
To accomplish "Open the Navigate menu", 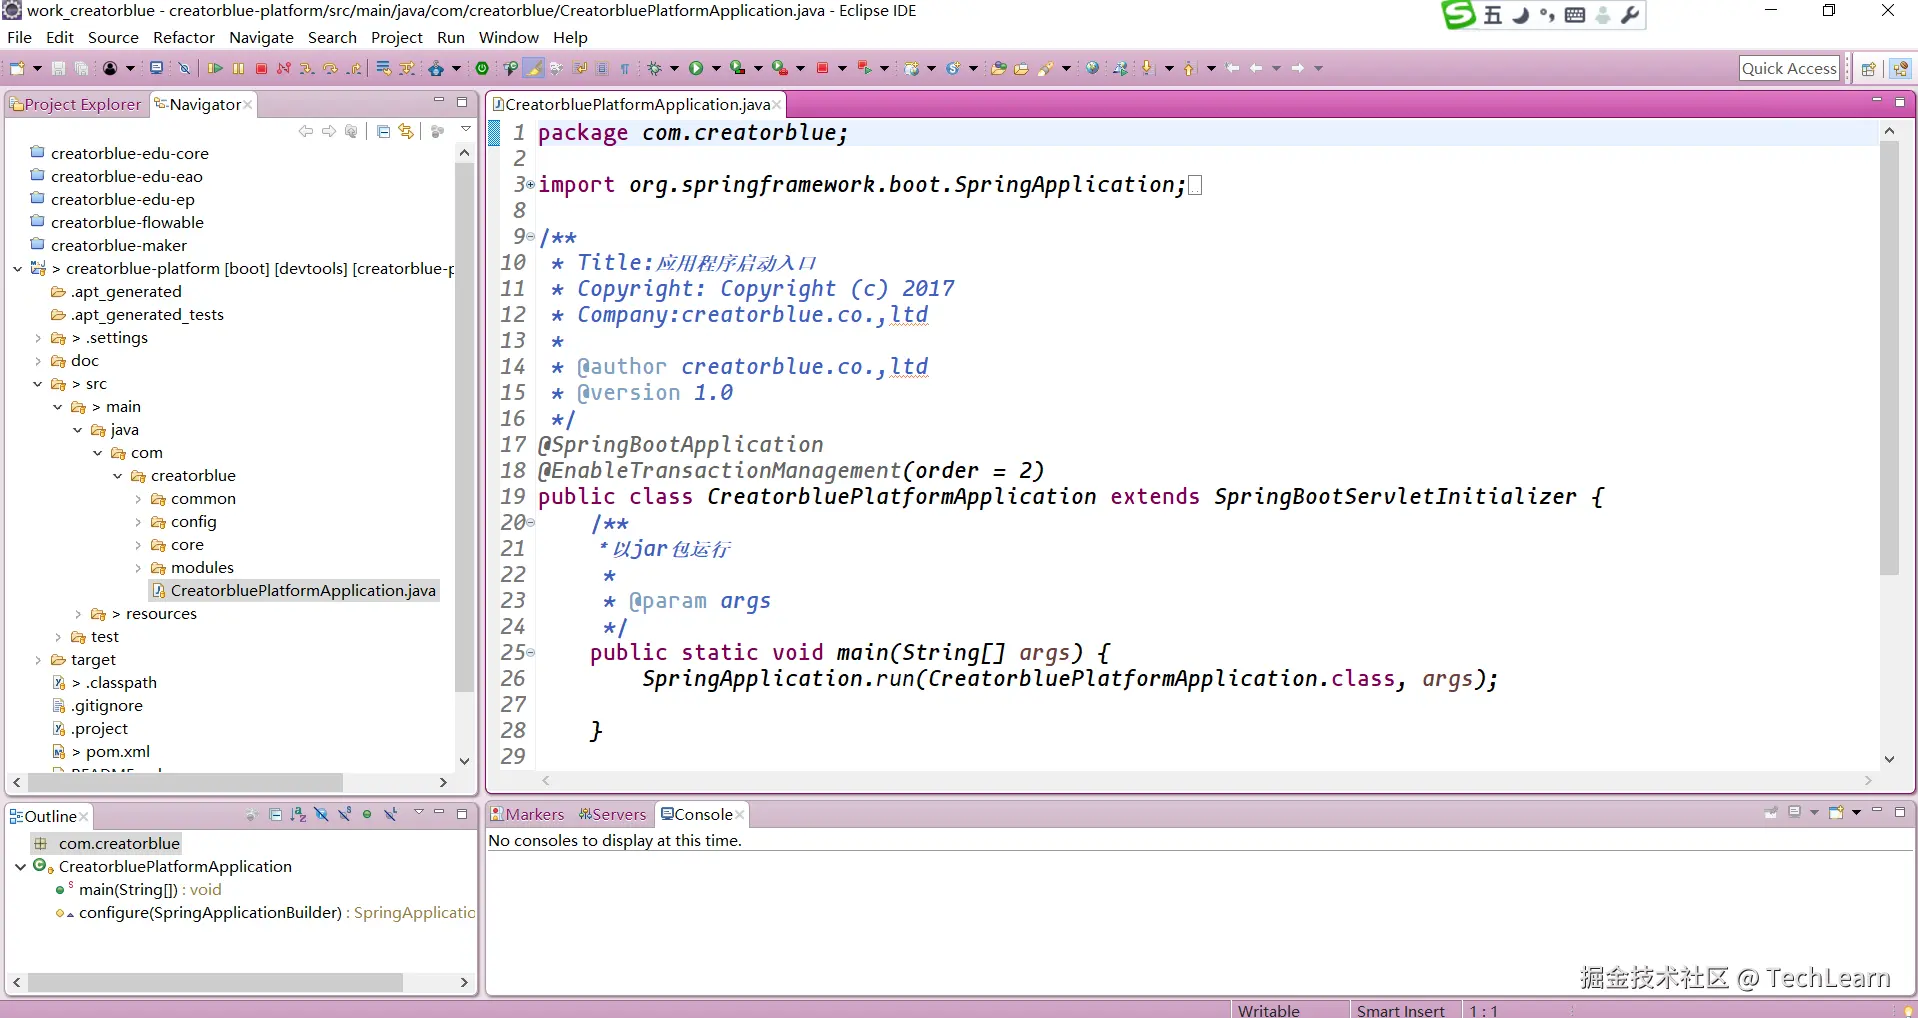I will click(x=261, y=38).
